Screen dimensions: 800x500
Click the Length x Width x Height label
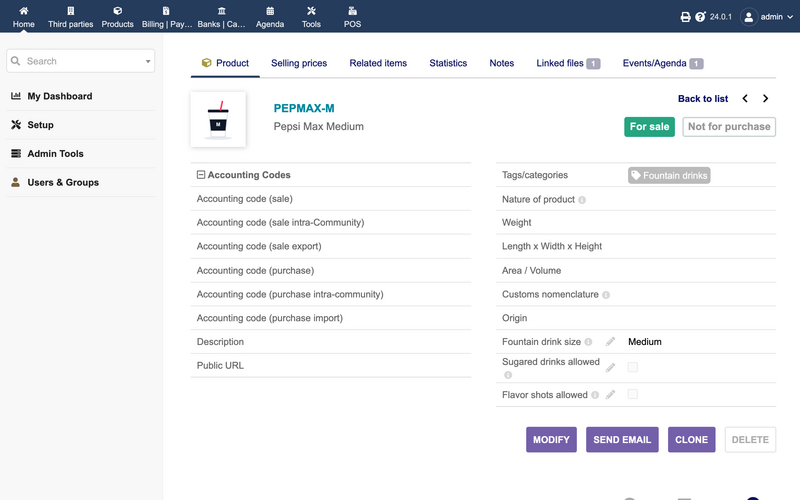552,246
